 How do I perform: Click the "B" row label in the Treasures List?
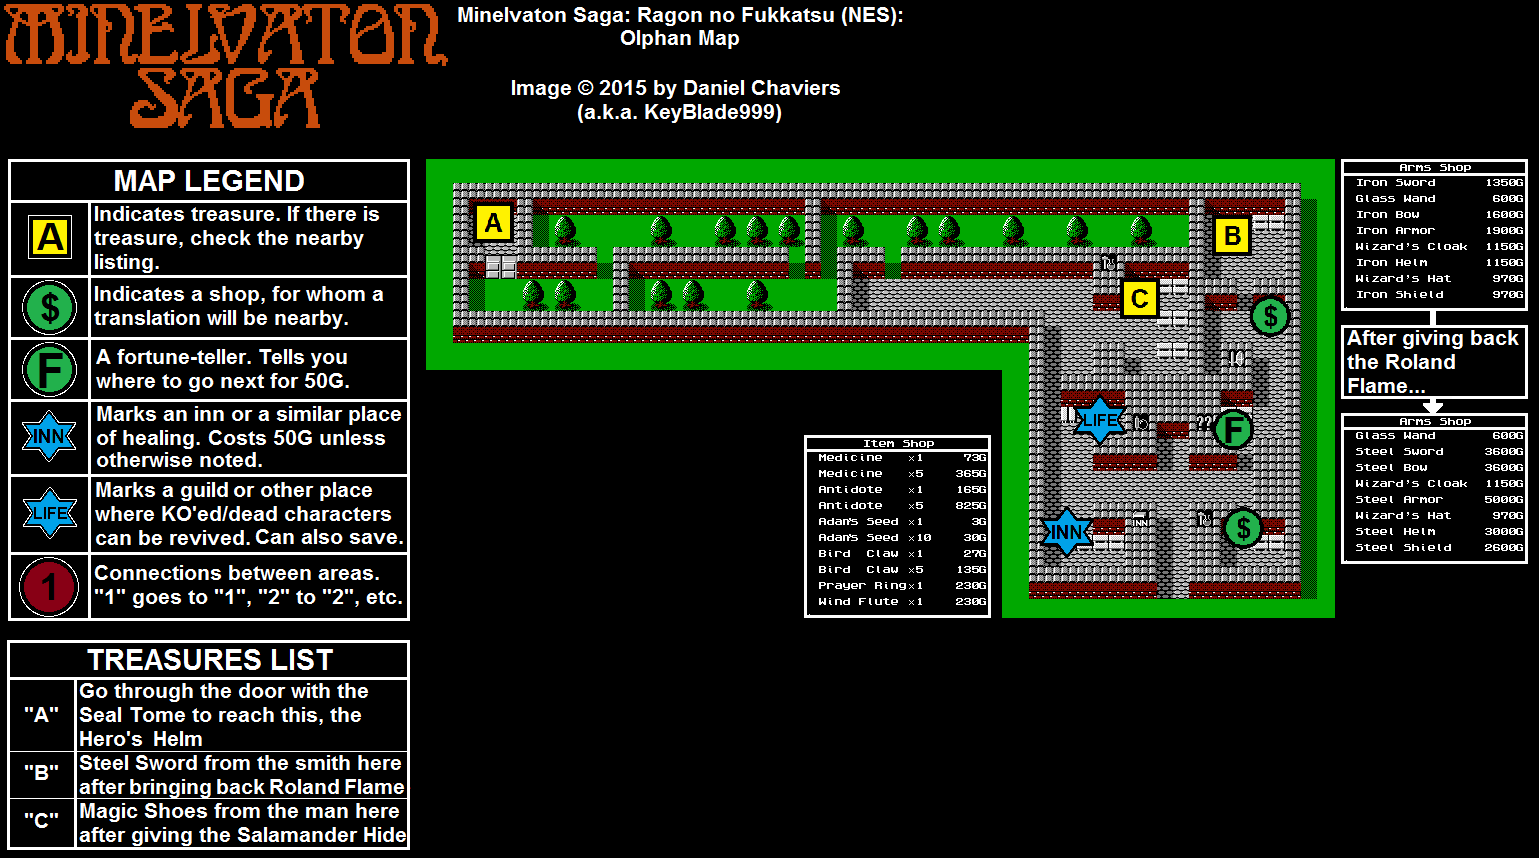42,774
